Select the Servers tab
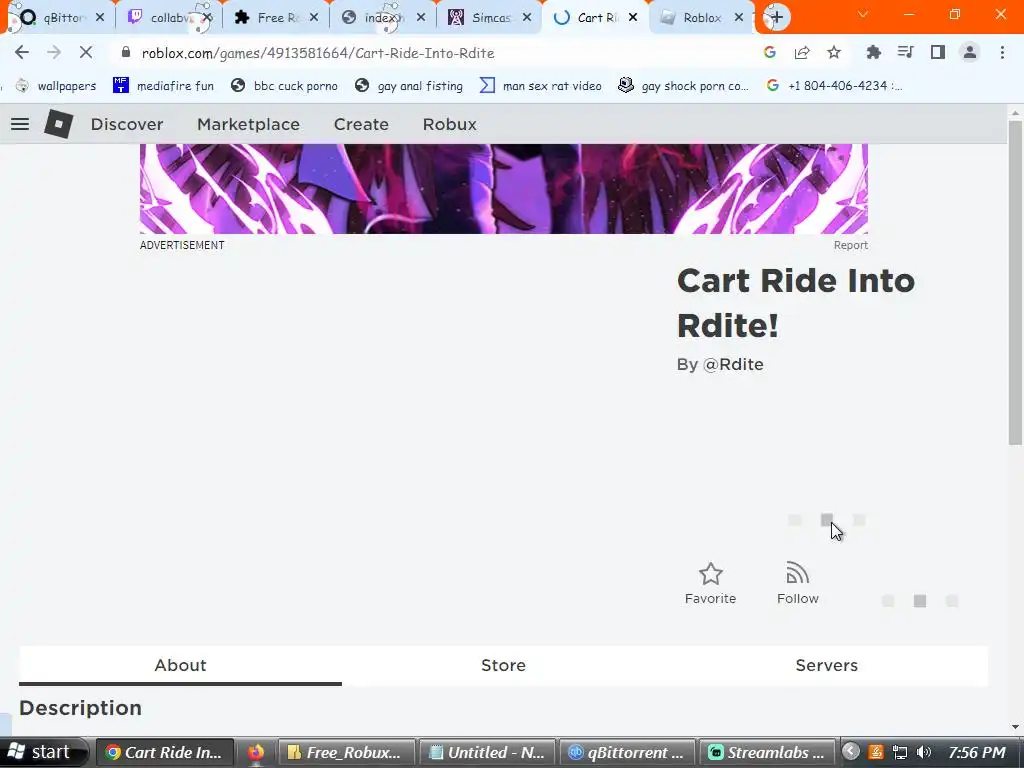Viewport: 1024px width, 768px height. pos(826,665)
